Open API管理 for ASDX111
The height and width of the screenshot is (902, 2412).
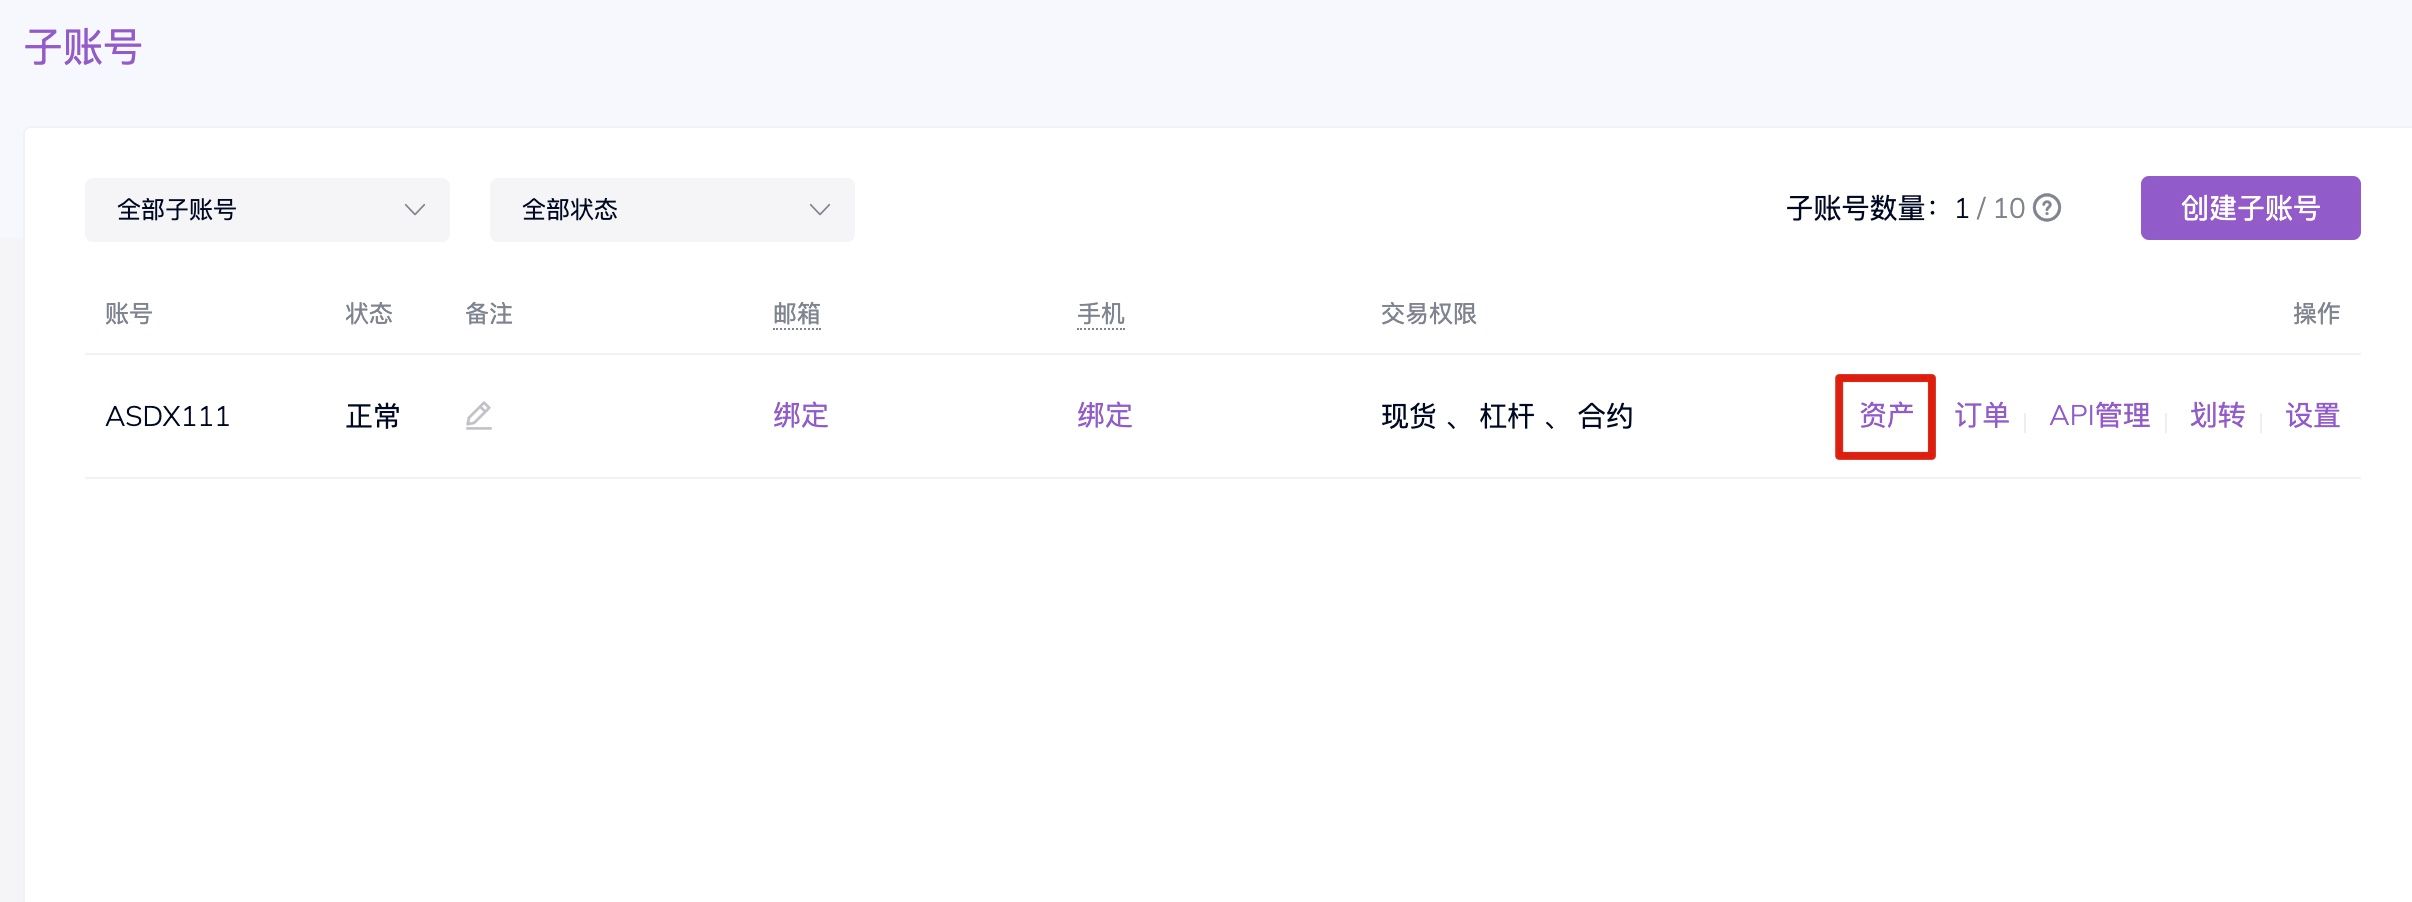click(2099, 415)
